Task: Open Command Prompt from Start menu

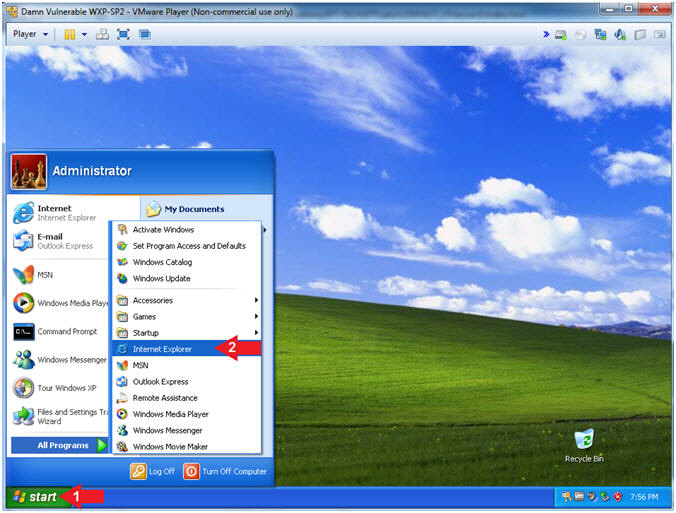Action: 59,332
